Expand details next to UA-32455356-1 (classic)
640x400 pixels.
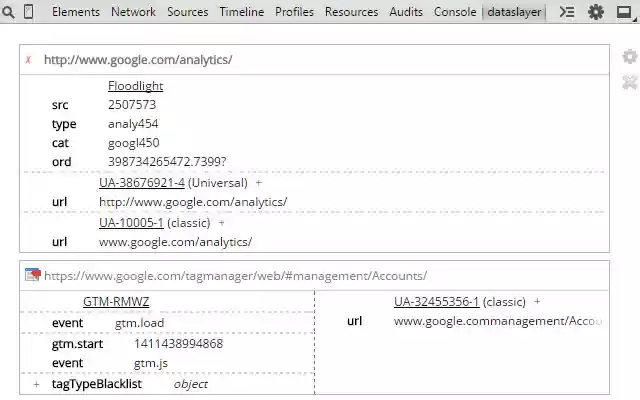(x=537, y=302)
